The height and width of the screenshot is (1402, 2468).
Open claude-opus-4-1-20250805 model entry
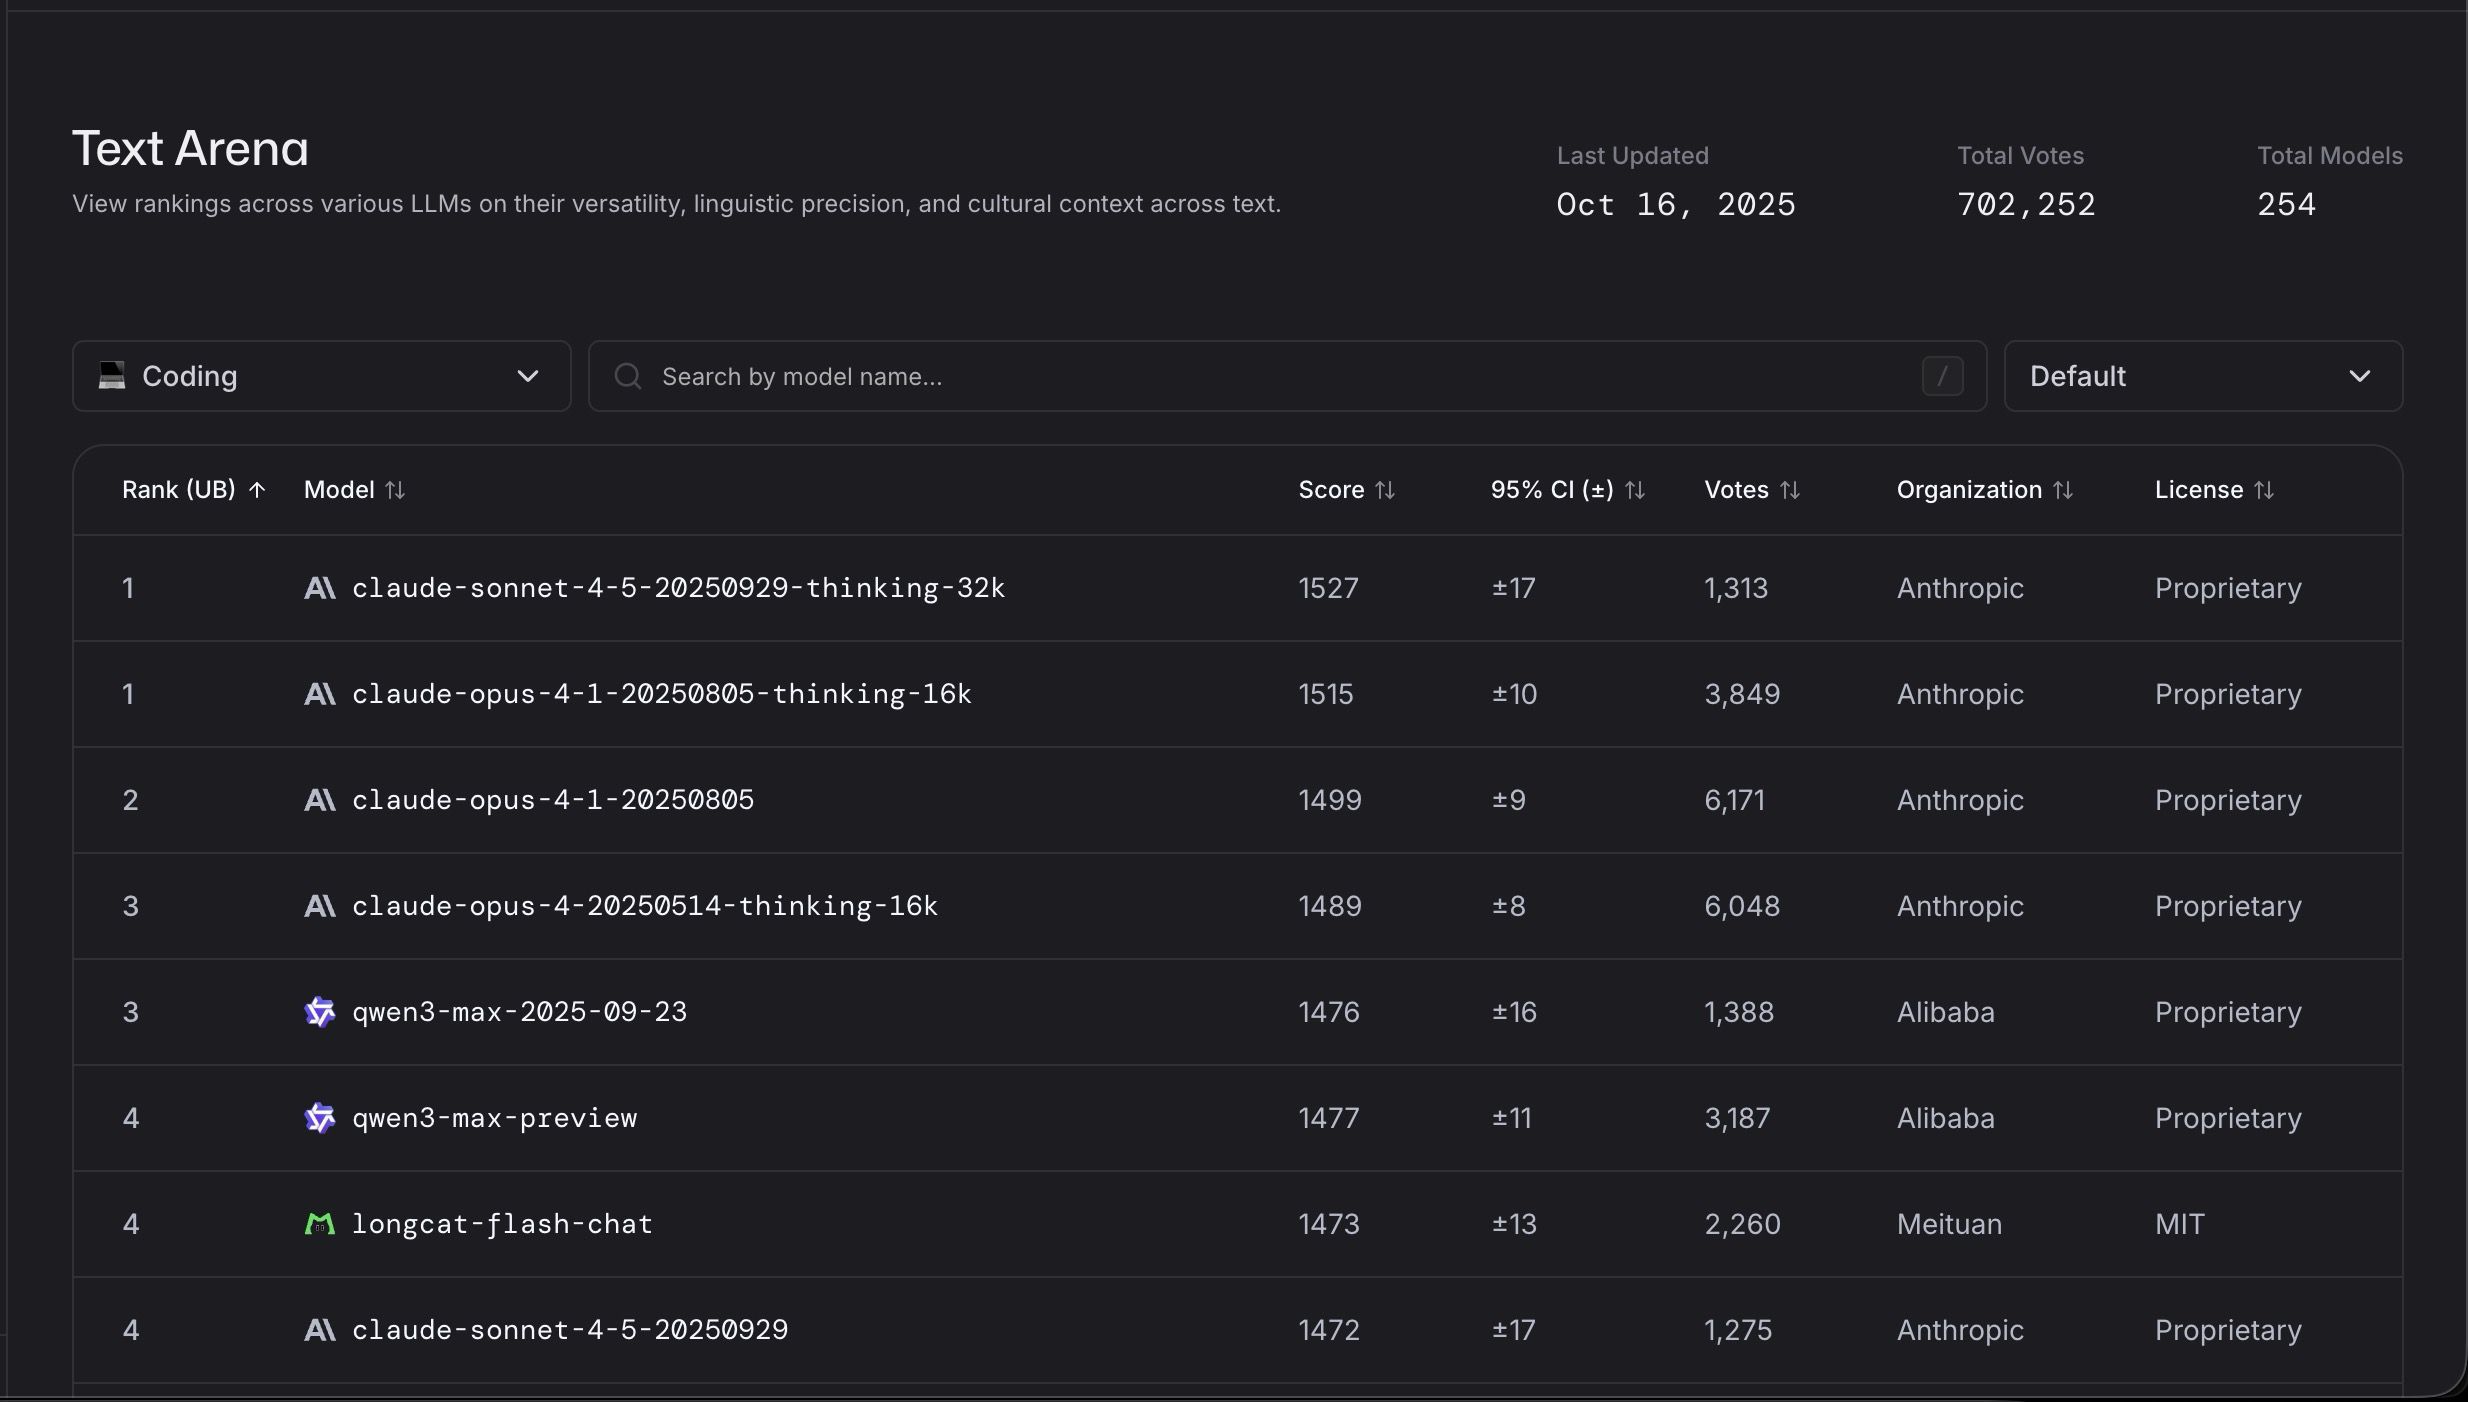(x=553, y=800)
